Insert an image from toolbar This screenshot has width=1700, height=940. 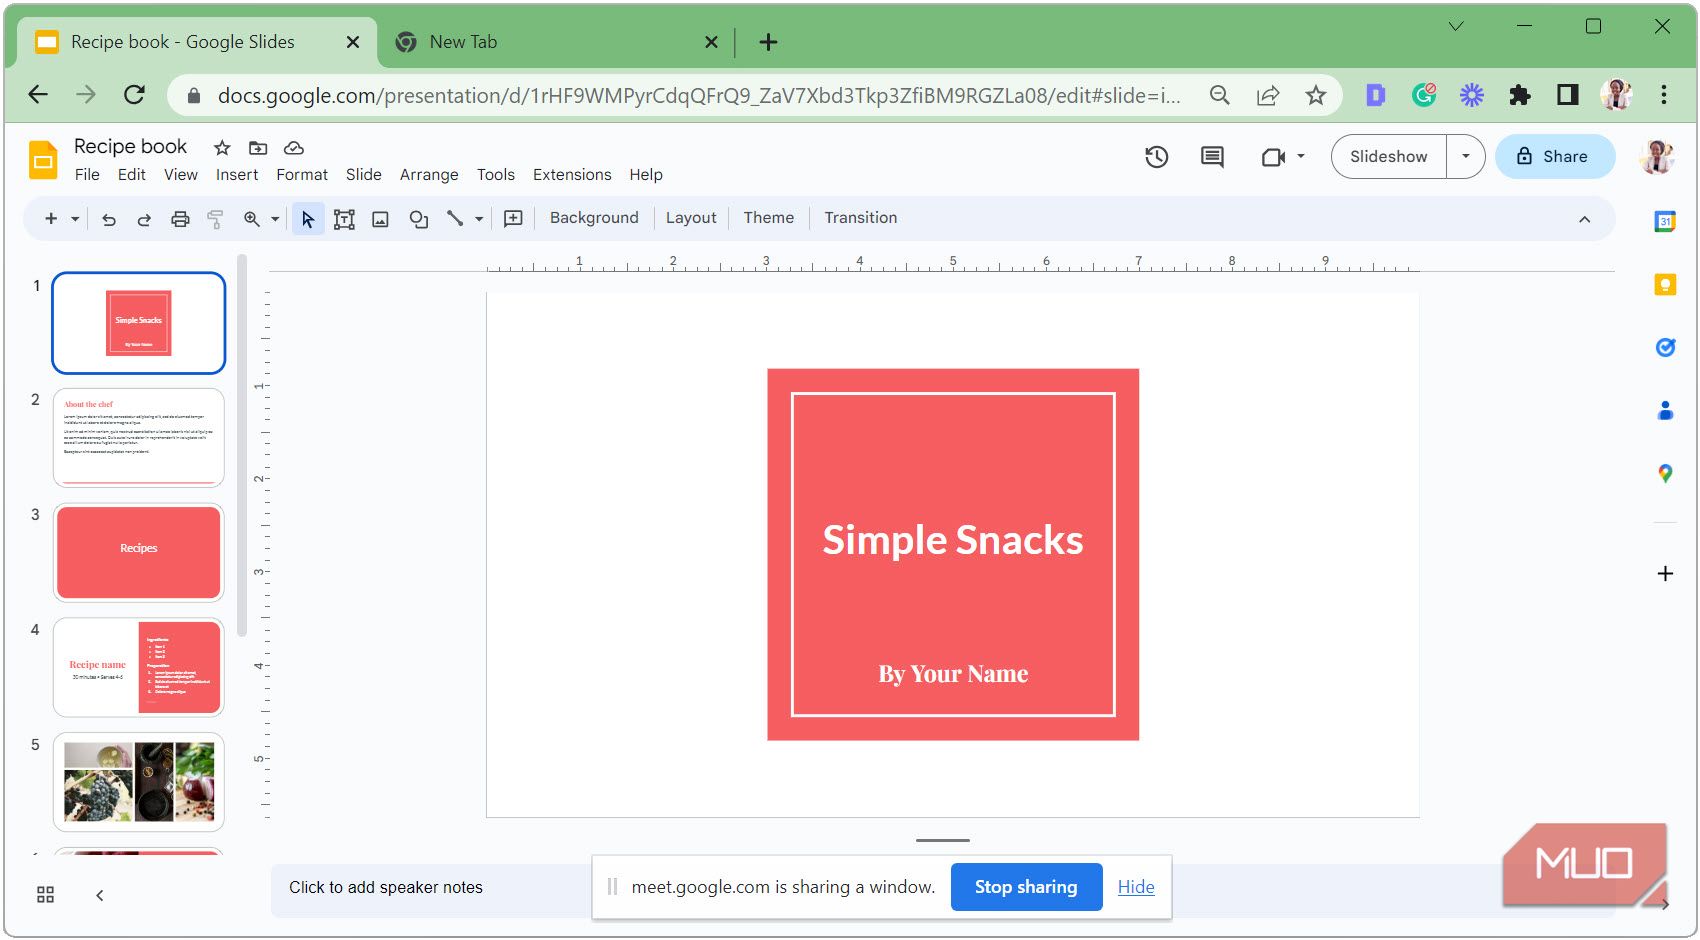pyautogui.click(x=380, y=219)
